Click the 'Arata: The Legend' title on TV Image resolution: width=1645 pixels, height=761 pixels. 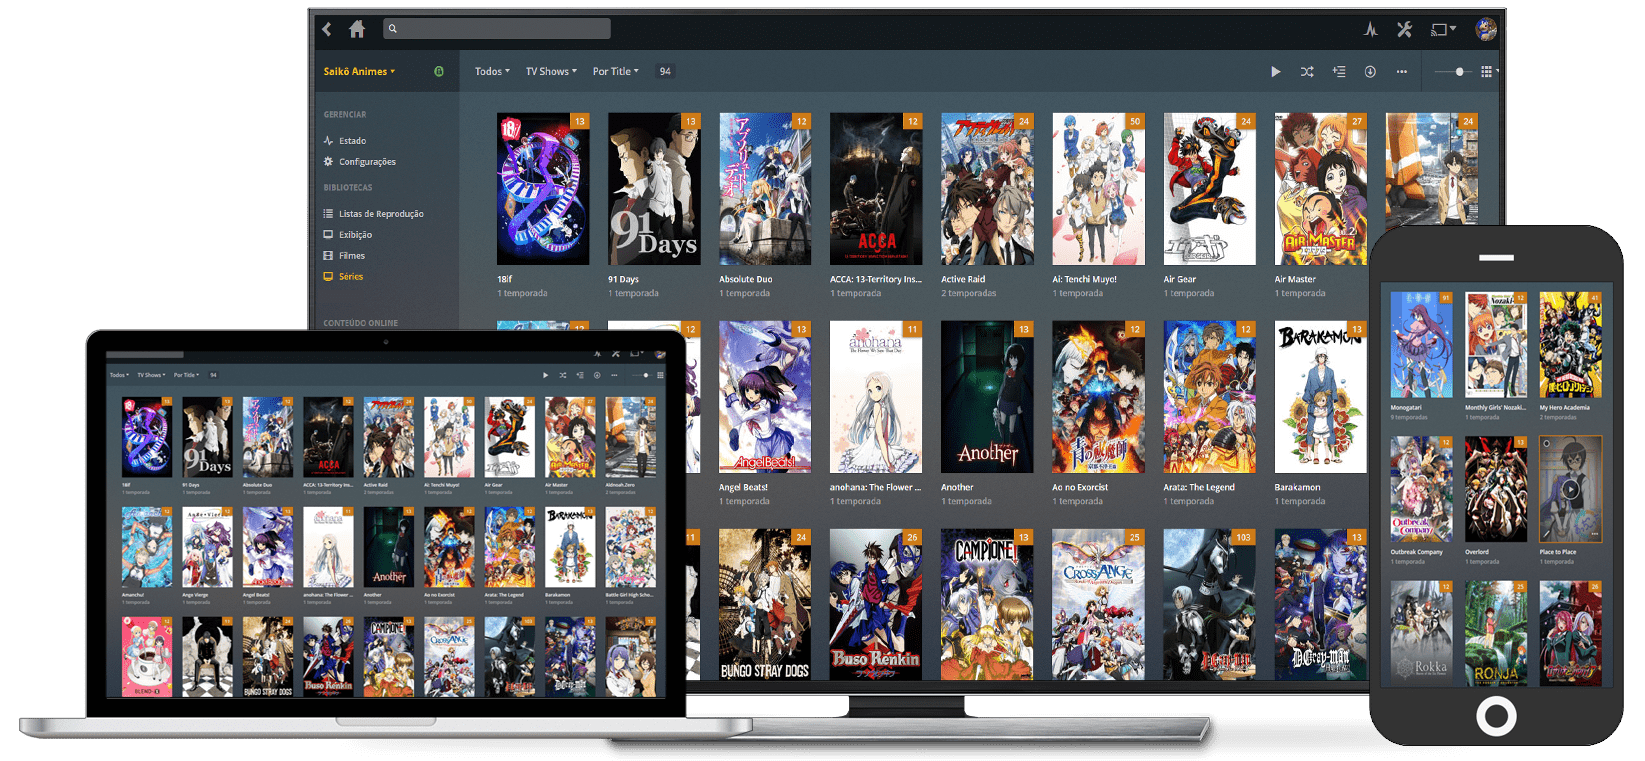coord(1199,488)
